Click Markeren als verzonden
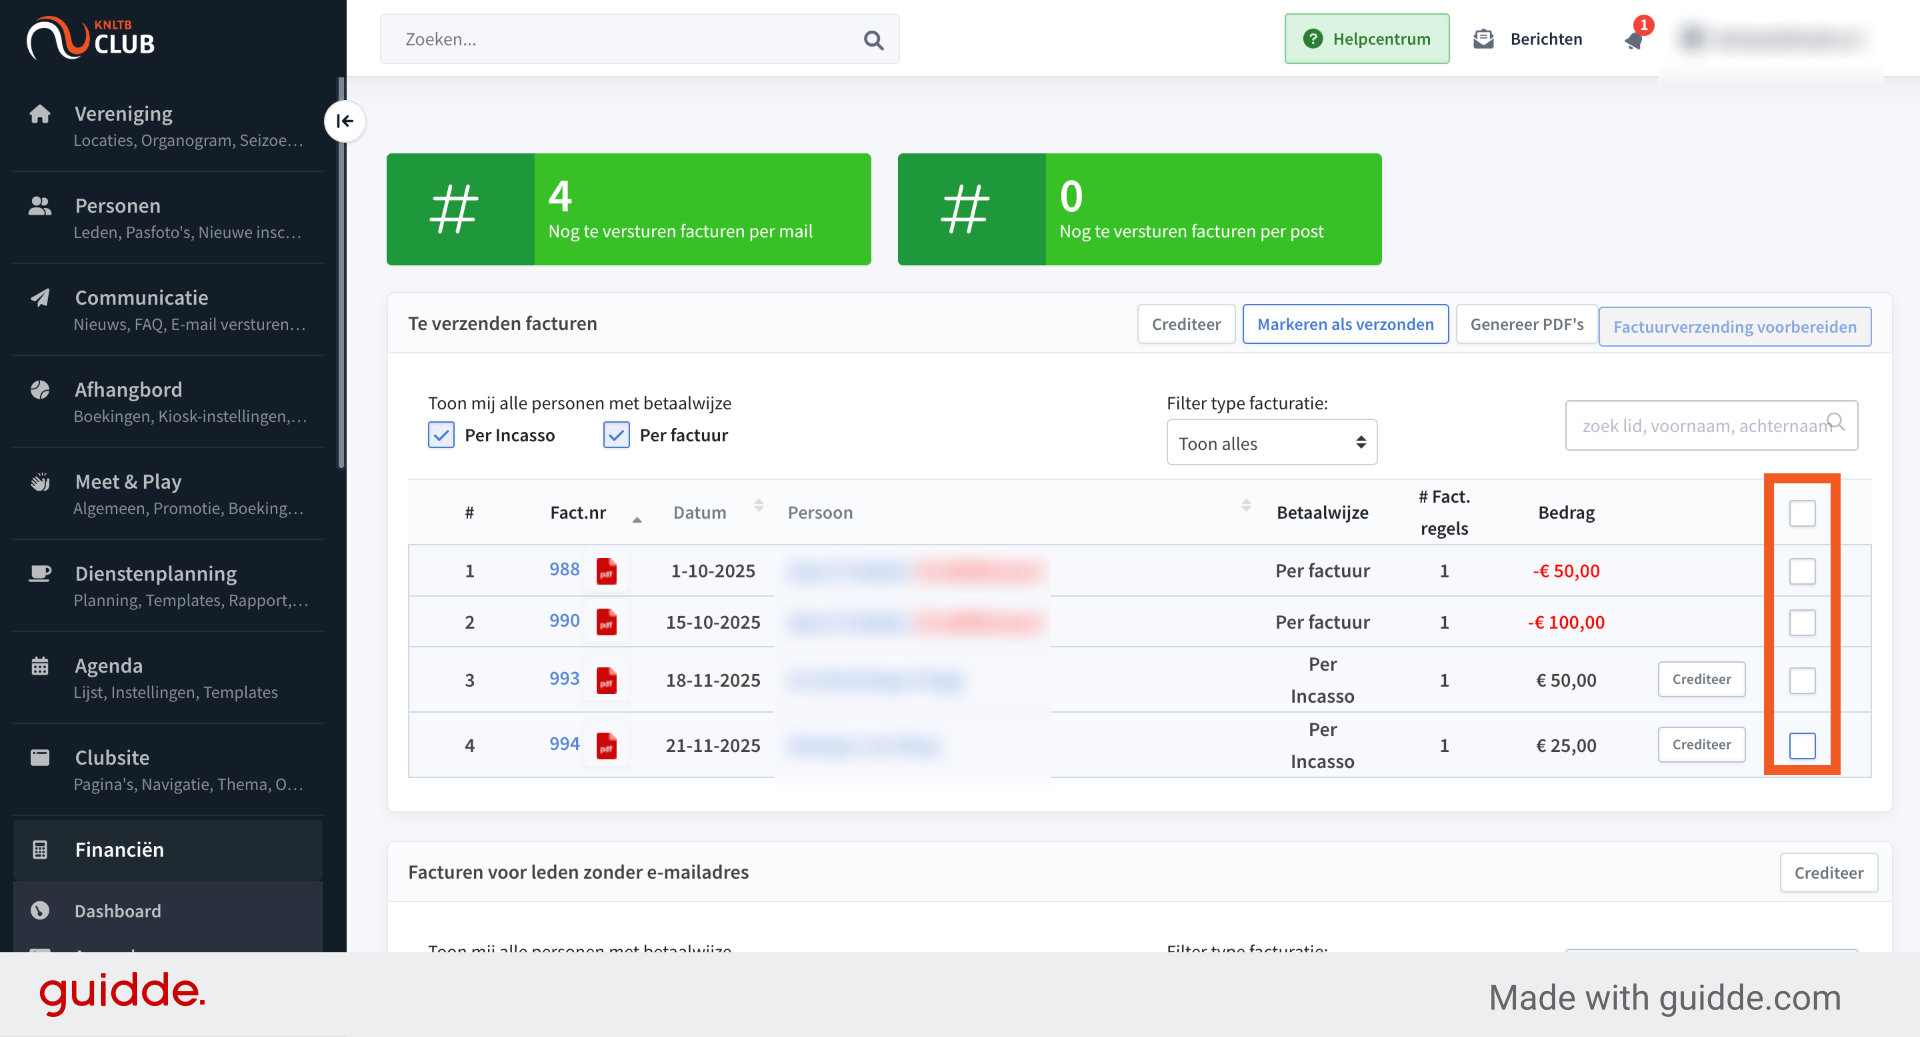This screenshot has height=1037, width=1920. click(1345, 324)
